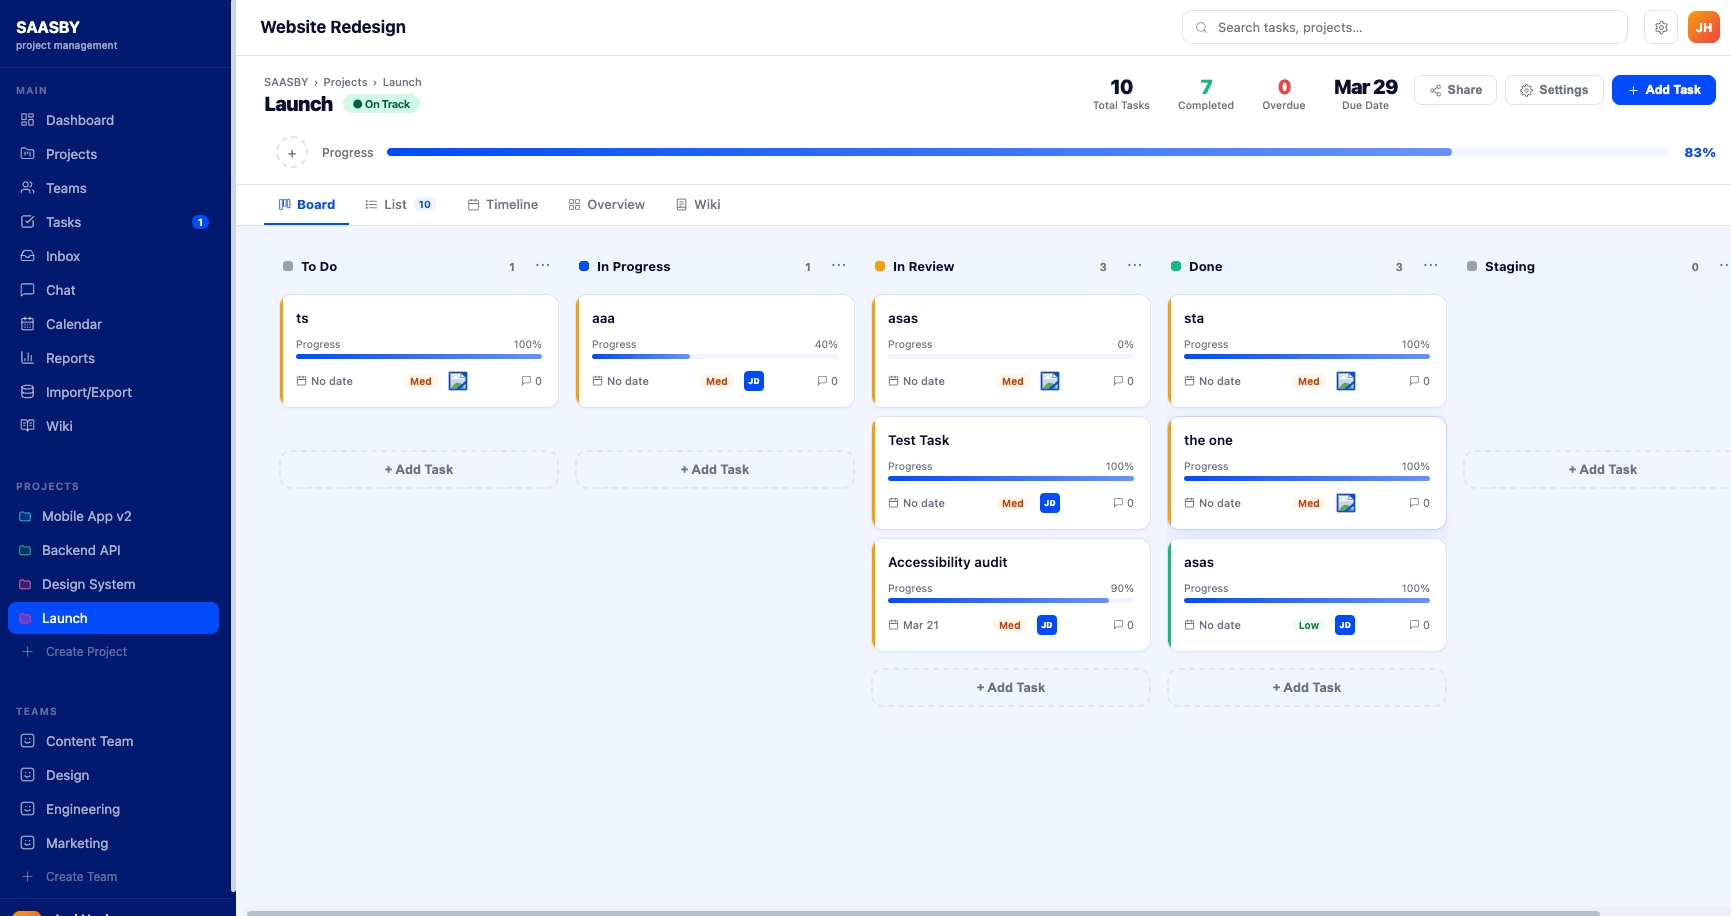Viewport: 1731px width, 916px height.
Task: Click the Med priority badge on the aaa card
Action: (x=716, y=381)
